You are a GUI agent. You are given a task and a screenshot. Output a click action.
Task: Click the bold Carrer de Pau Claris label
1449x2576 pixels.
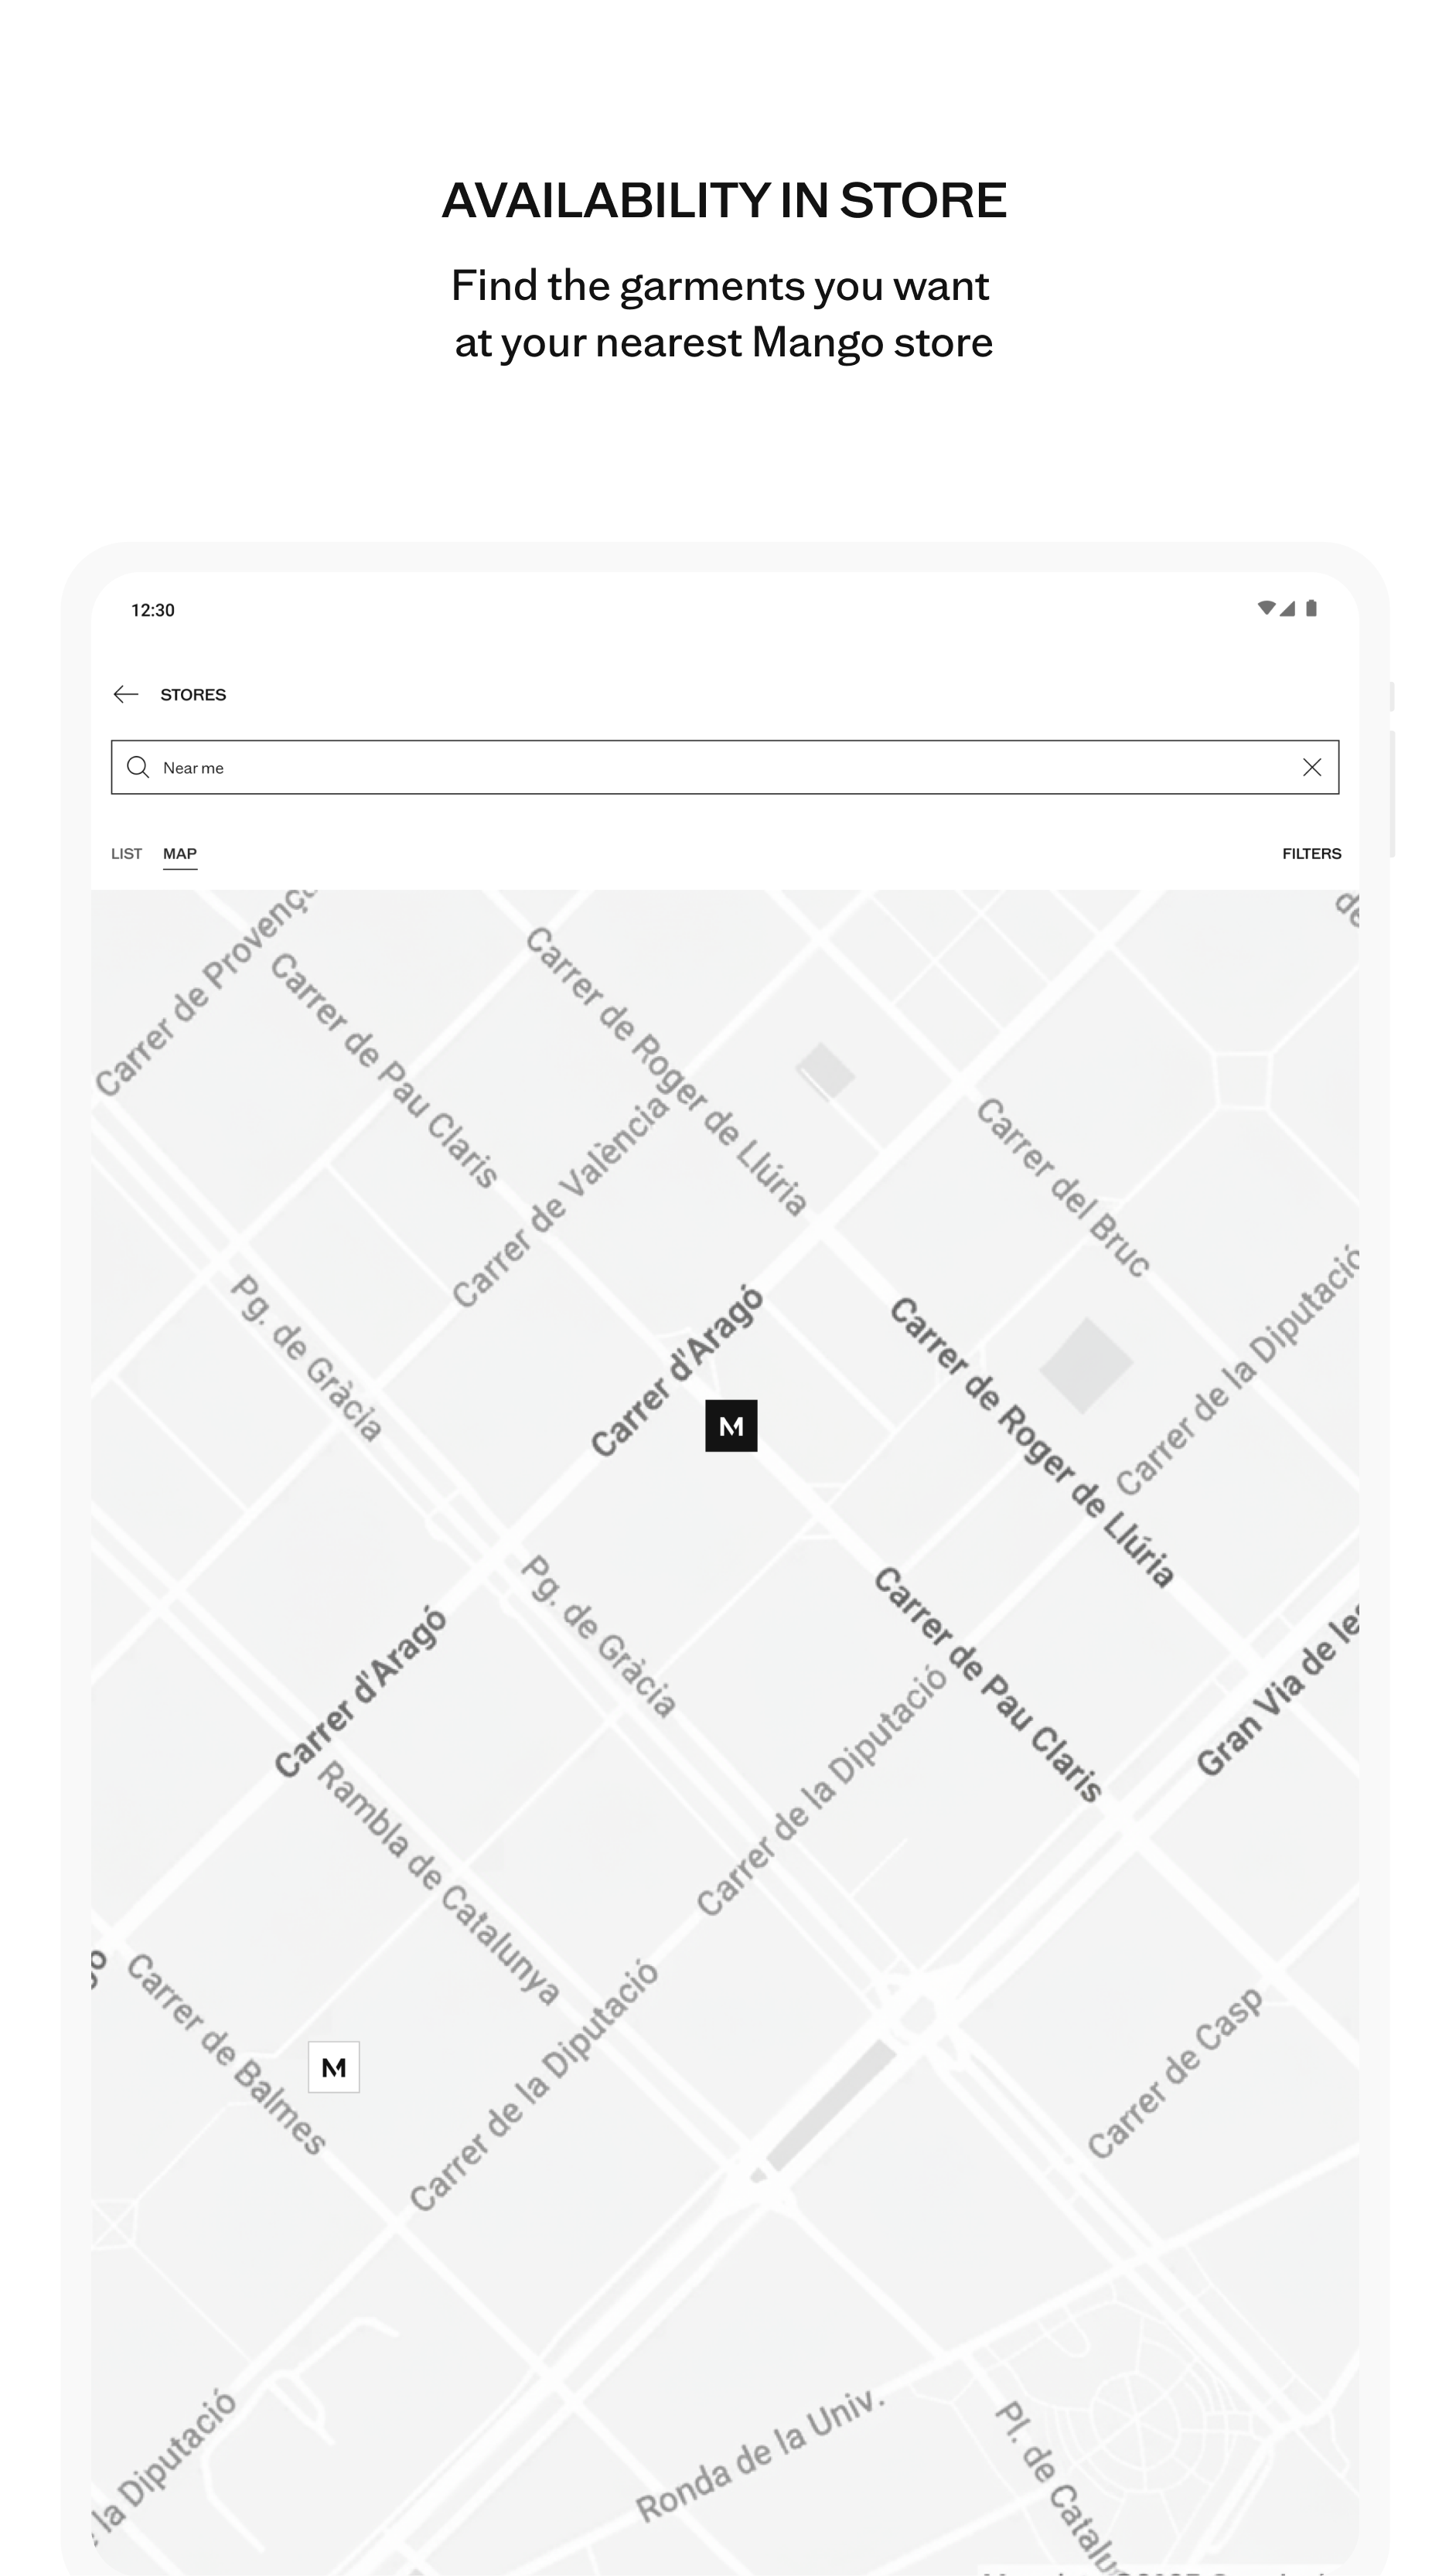click(988, 1685)
